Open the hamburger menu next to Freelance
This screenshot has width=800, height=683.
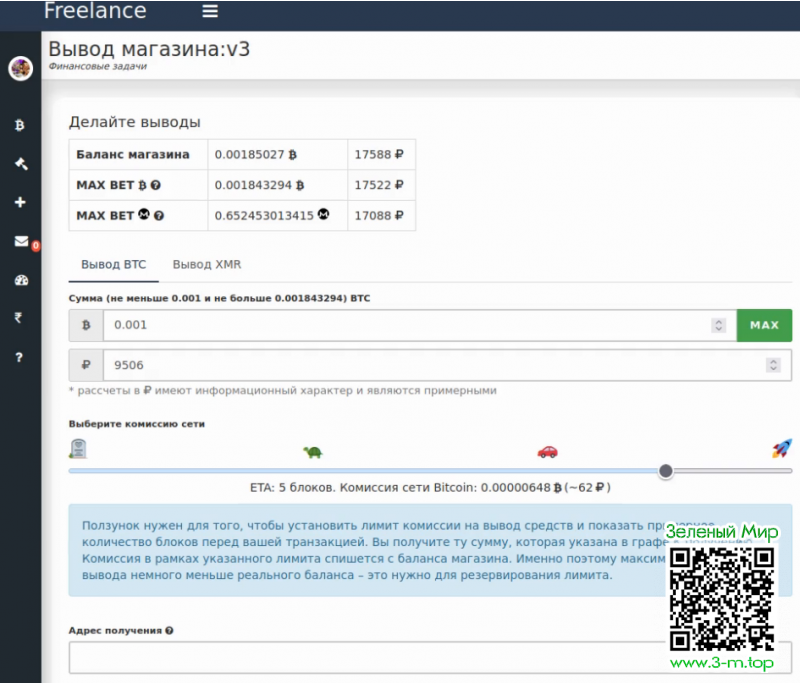[x=210, y=12]
